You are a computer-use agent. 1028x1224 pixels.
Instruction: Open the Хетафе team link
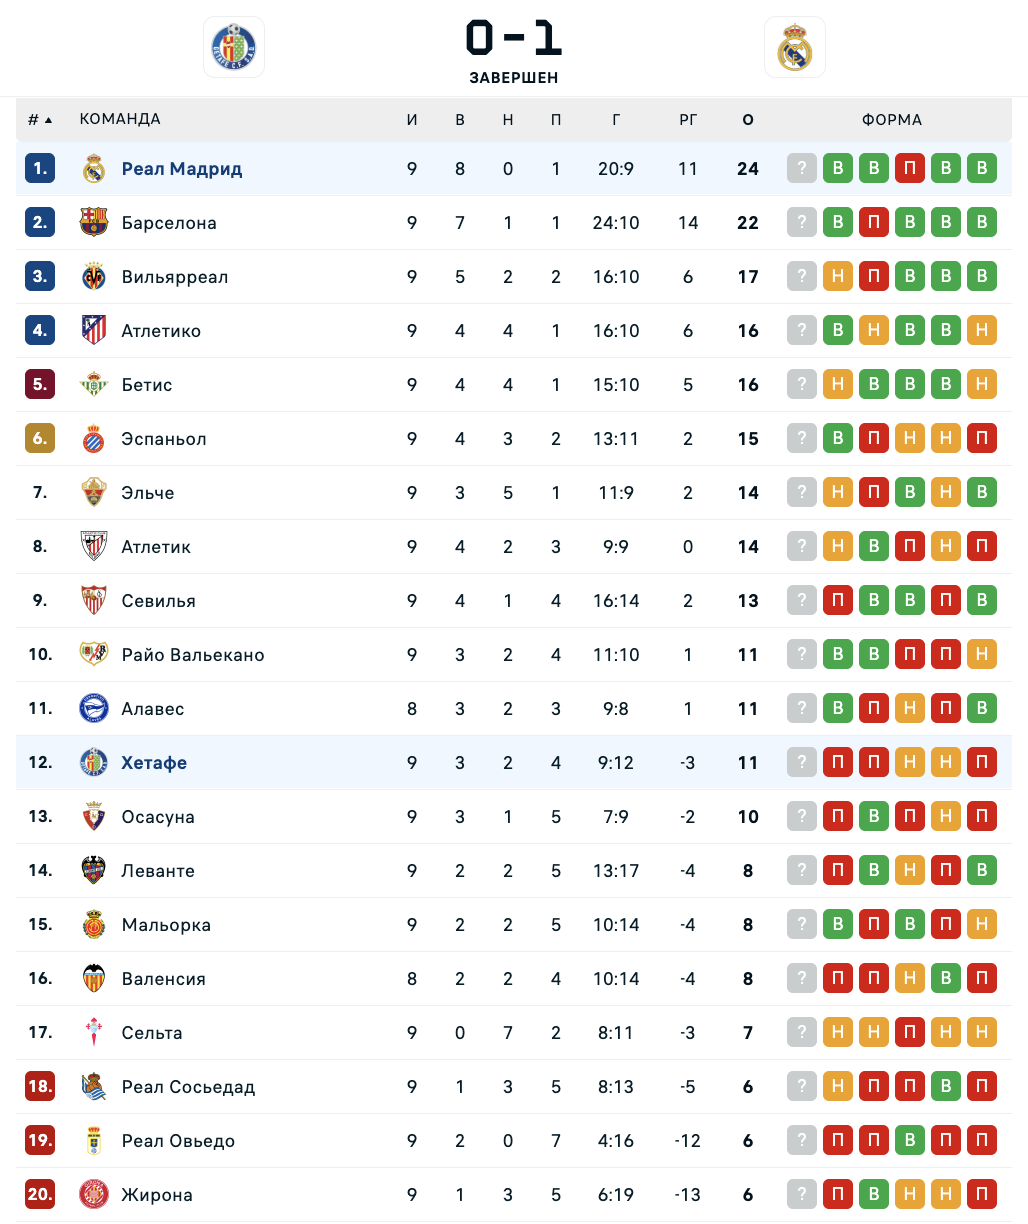click(154, 763)
